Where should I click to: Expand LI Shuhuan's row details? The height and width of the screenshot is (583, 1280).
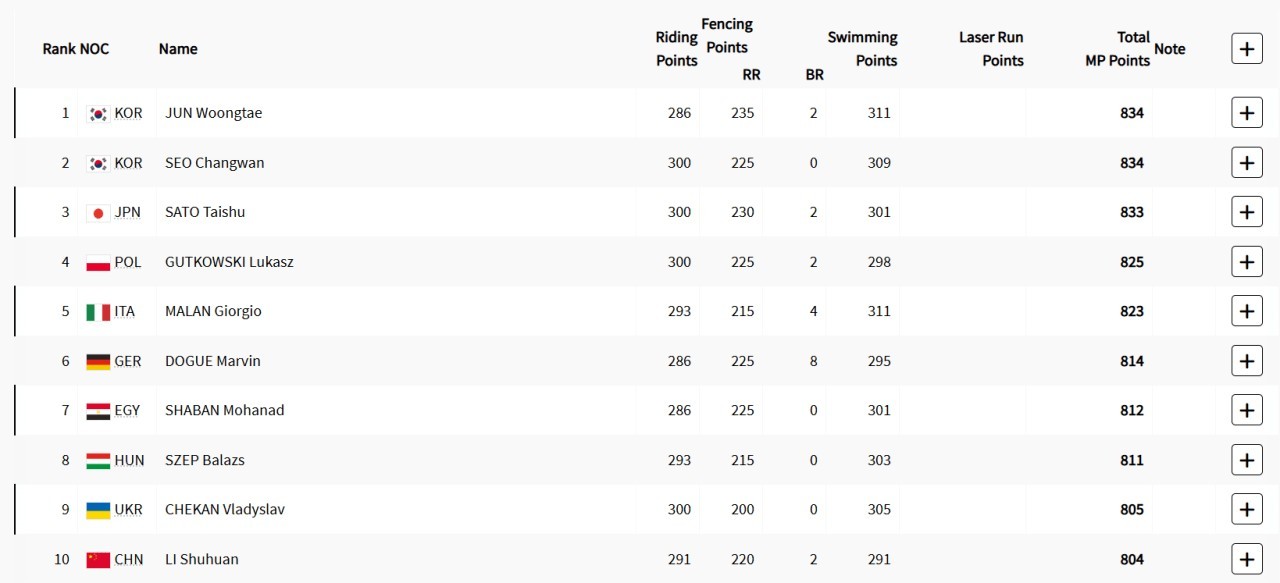1246,559
